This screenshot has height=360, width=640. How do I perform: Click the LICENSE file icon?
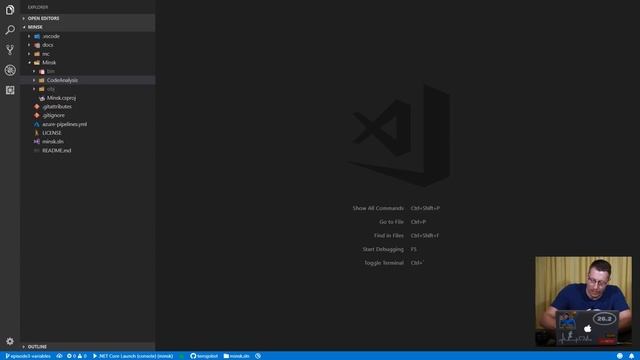click(x=37, y=133)
